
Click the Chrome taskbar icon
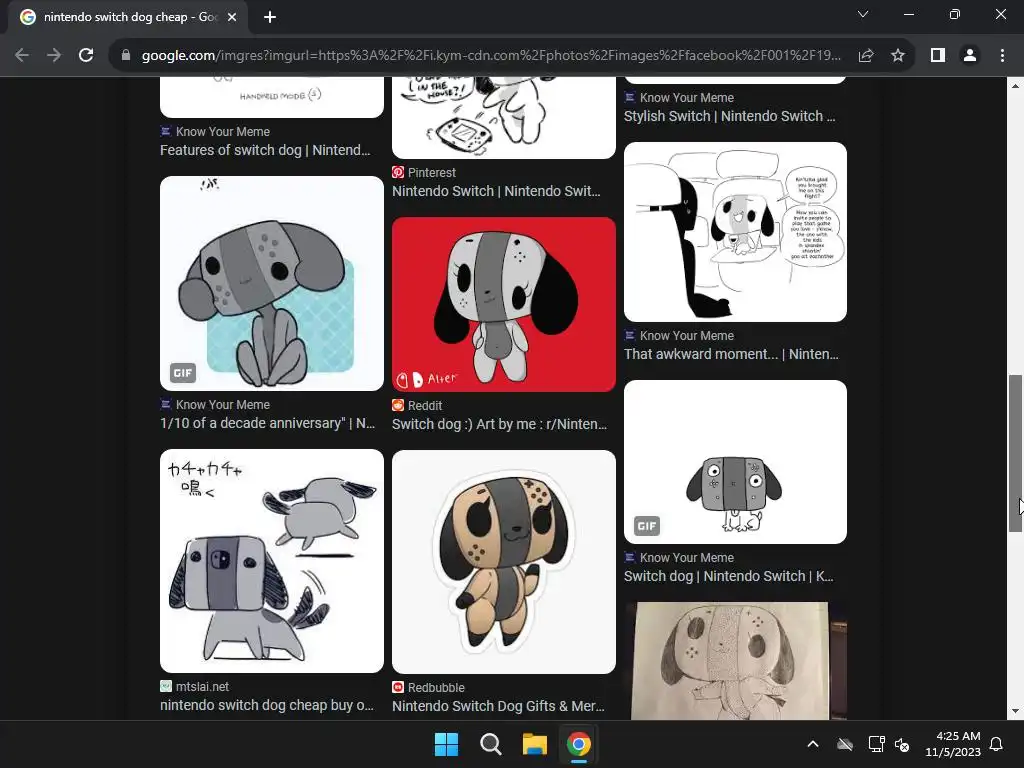click(x=579, y=744)
